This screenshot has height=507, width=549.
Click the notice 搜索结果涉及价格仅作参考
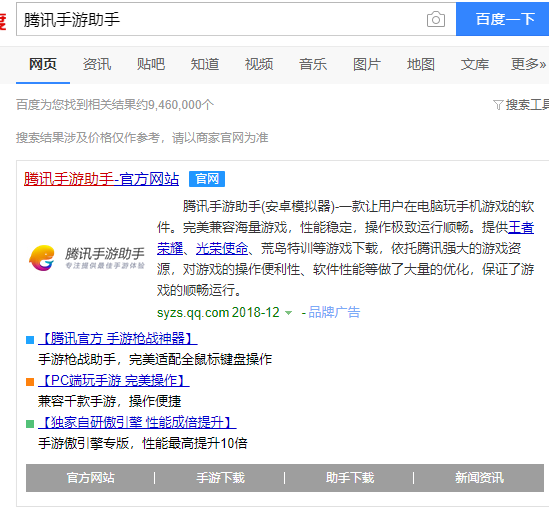142,138
